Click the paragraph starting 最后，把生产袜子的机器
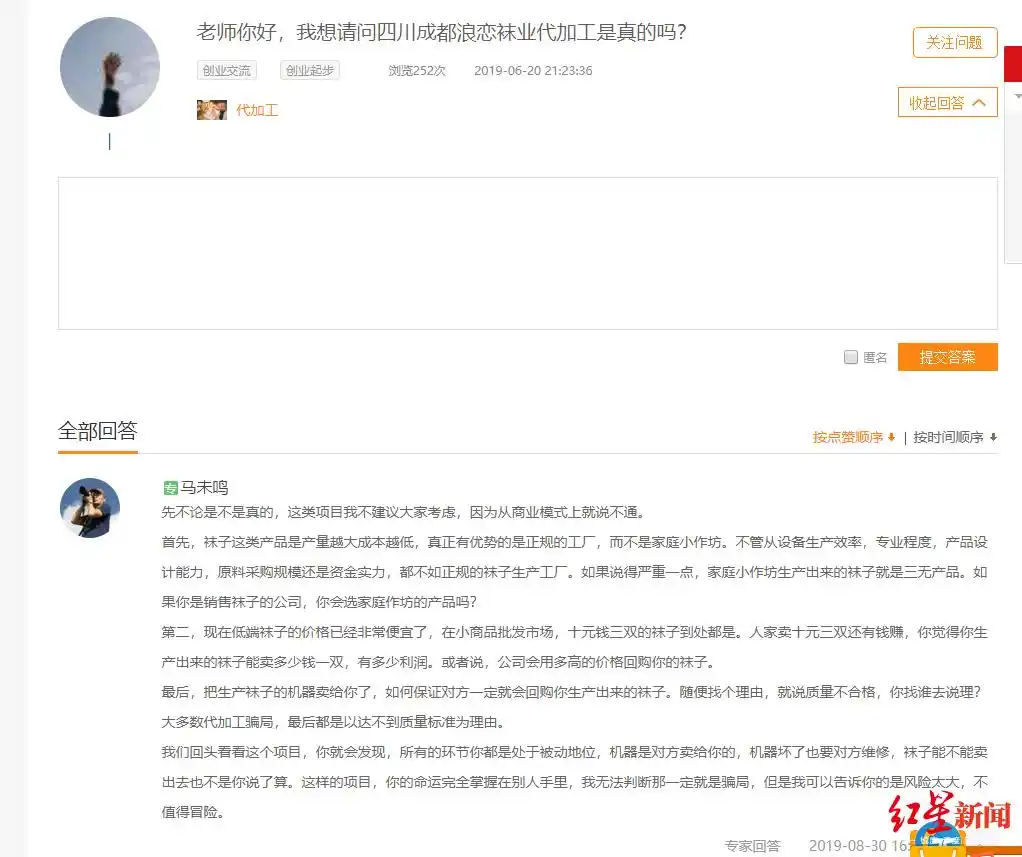The height and width of the screenshot is (857, 1022). pos(571,692)
